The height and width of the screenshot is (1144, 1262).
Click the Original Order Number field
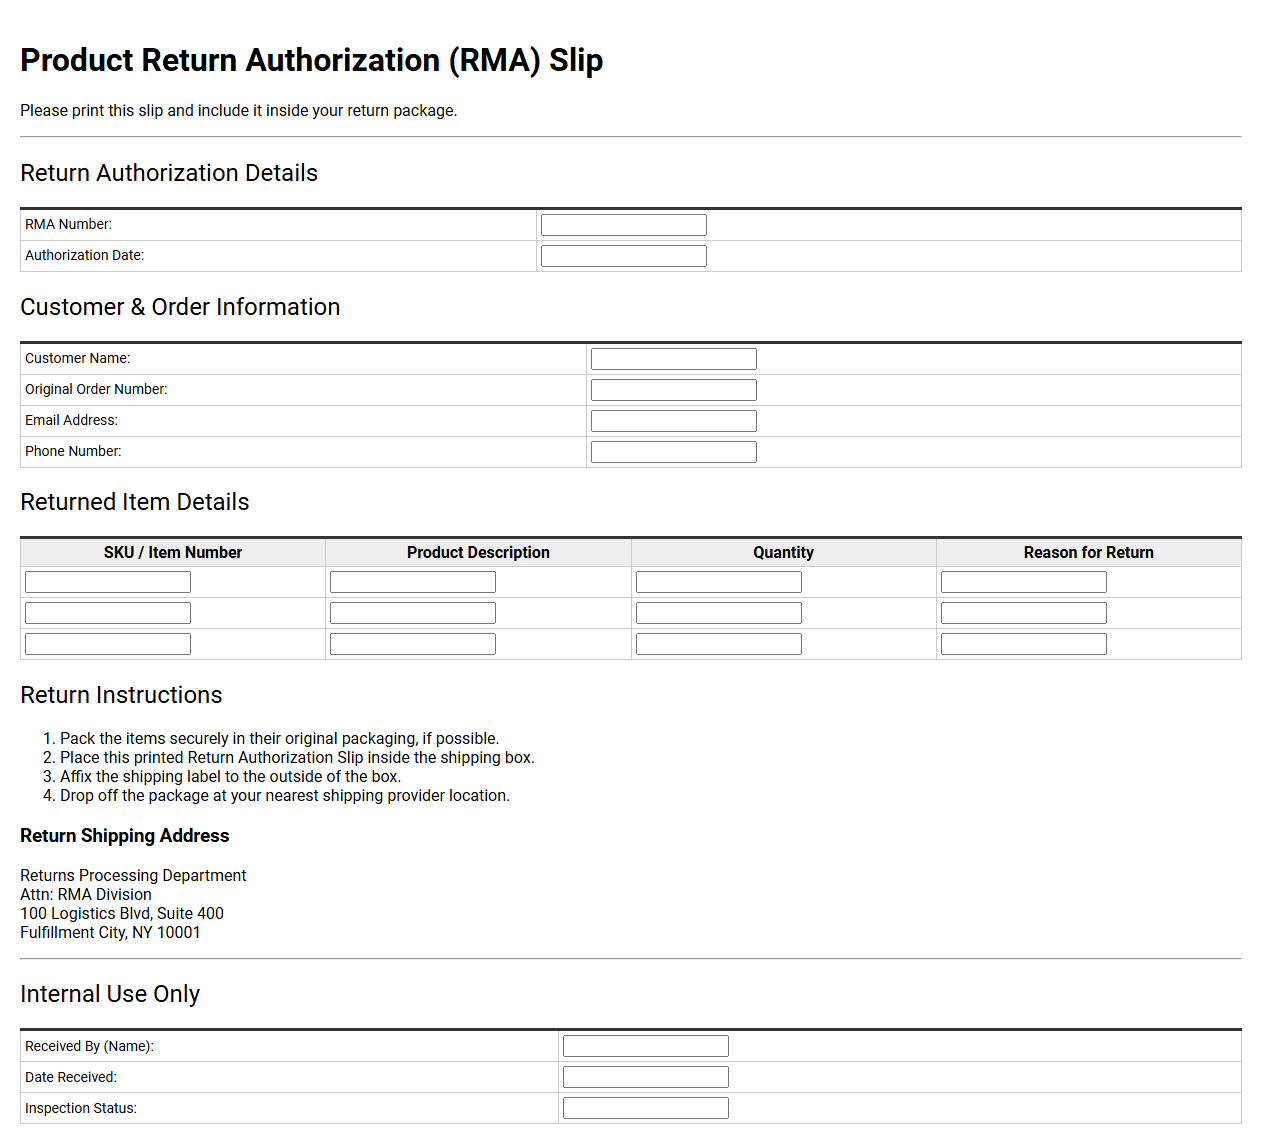674,390
